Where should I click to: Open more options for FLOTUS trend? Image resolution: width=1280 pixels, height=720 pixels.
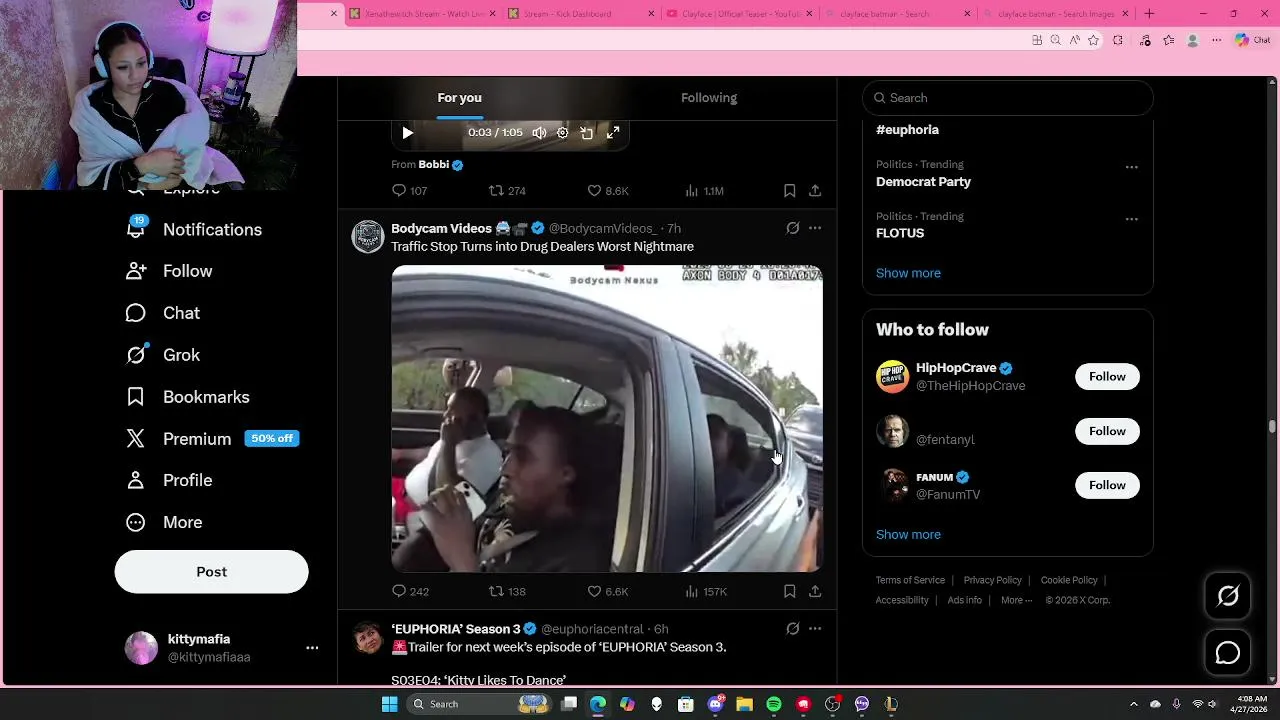[1131, 219]
